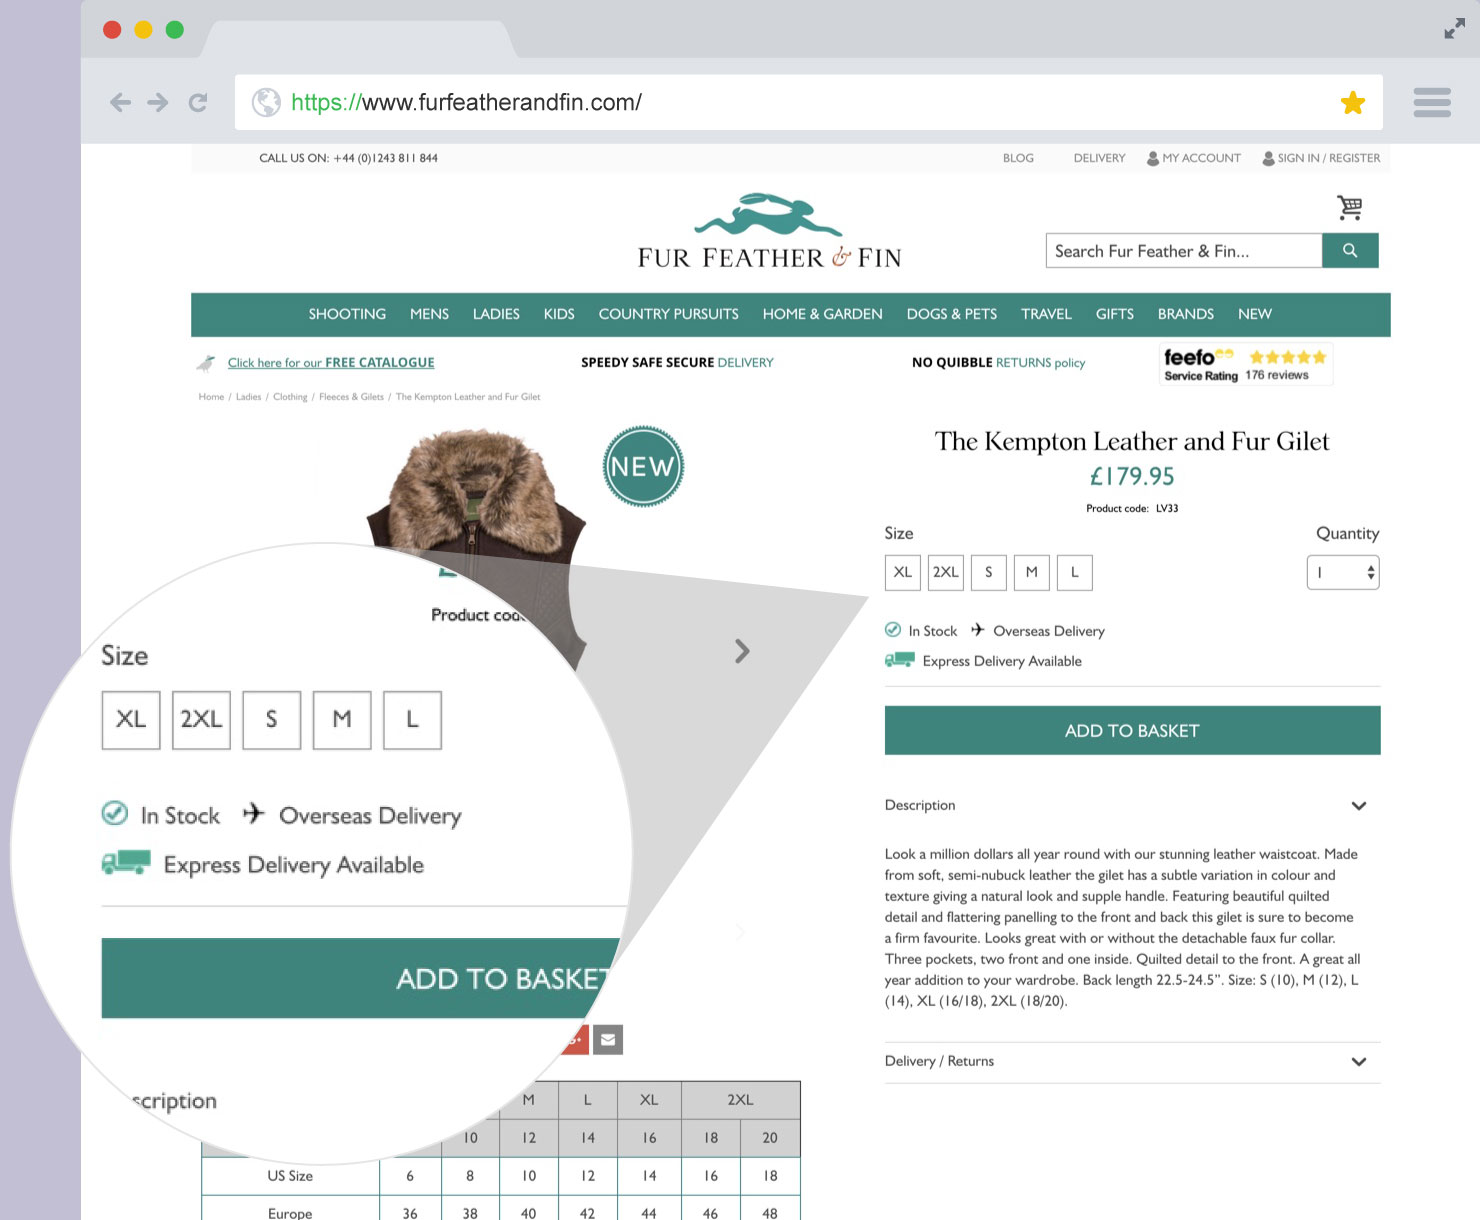The image size is (1480, 1220).
Task: Select size S on the product page
Action: [x=989, y=572]
